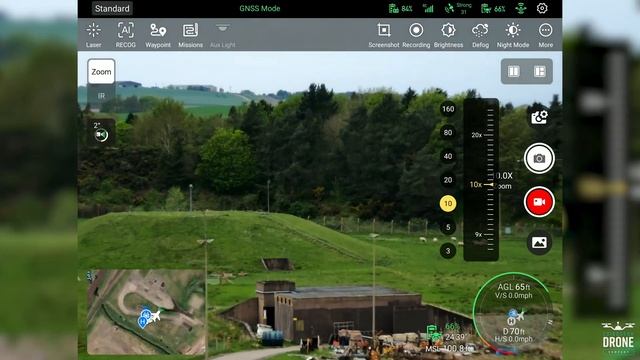The height and width of the screenshot is (360, 640).
Task: Toggle the Aux Light
Action: (222, 35)
